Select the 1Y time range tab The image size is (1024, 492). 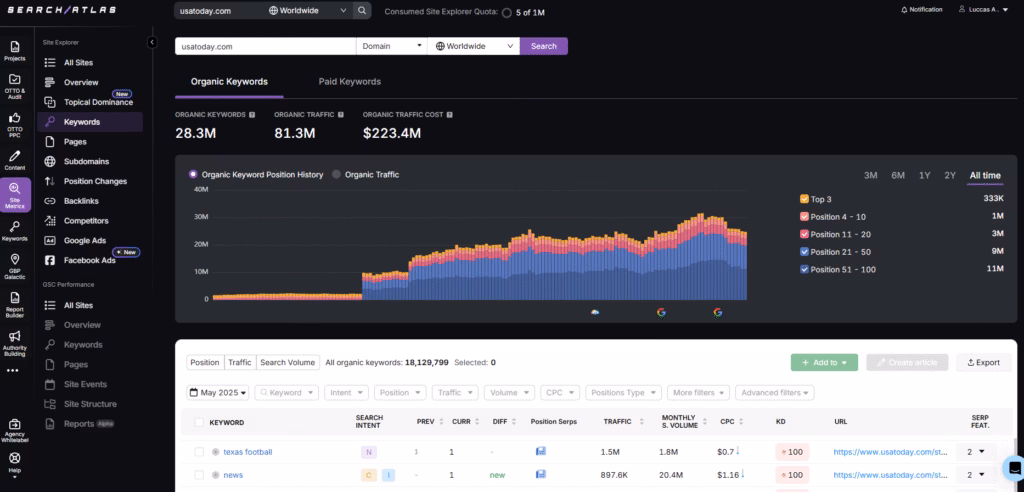coord(925,176)
